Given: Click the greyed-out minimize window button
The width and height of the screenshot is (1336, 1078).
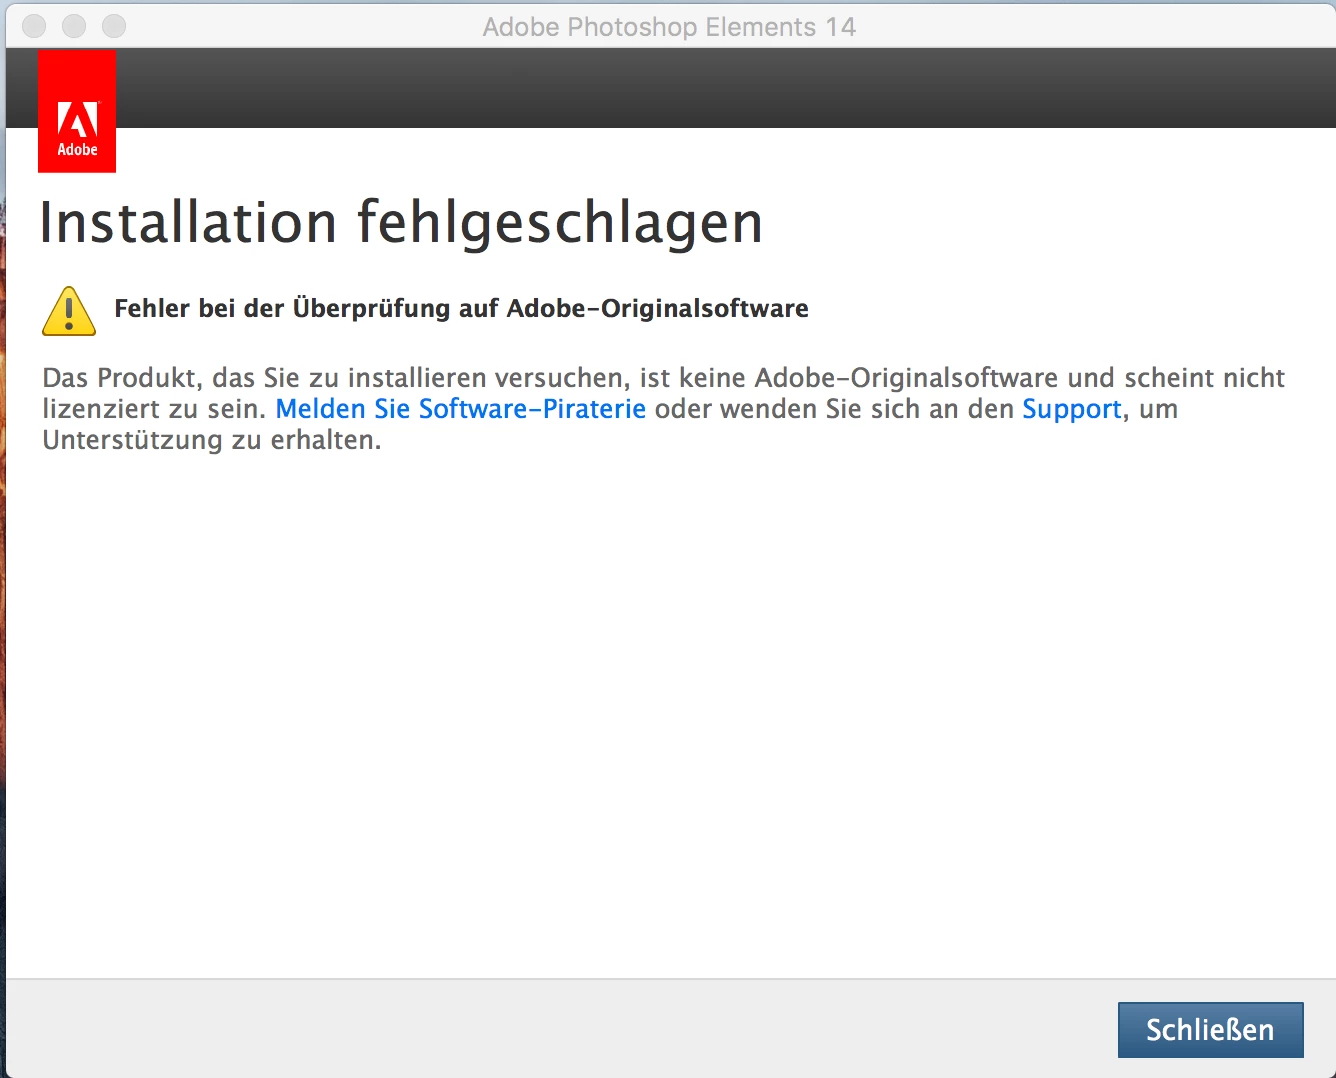Looking at the screenshot, I should click(x=74, y=26).
